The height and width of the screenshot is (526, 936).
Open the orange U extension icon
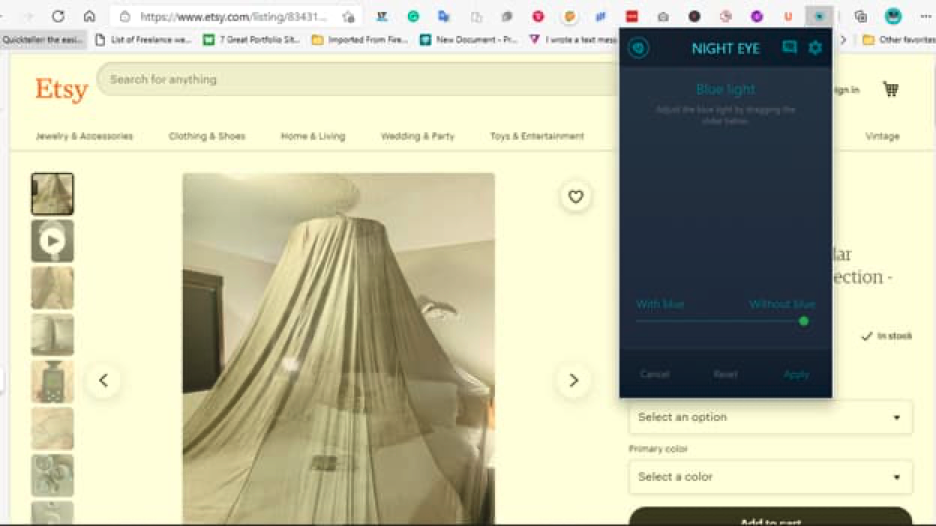(788, 17)
